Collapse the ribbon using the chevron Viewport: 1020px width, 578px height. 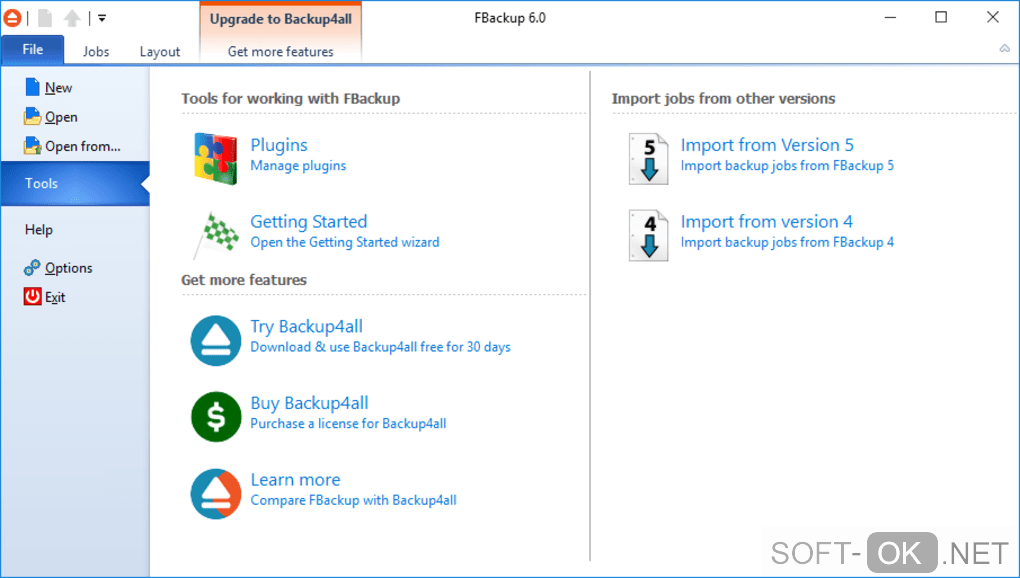click(1004, 48)
